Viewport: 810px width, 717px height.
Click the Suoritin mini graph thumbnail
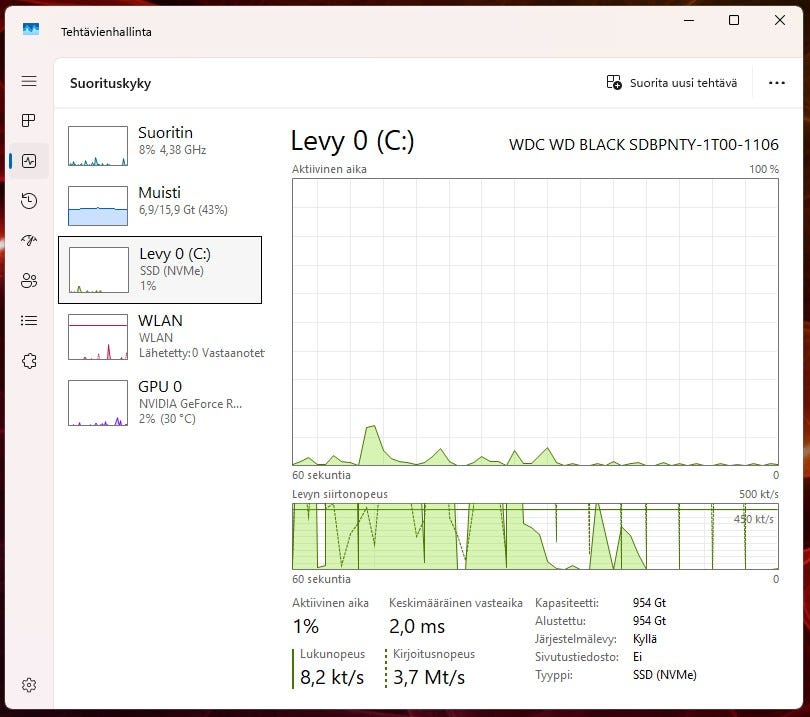tap(98, 146)
